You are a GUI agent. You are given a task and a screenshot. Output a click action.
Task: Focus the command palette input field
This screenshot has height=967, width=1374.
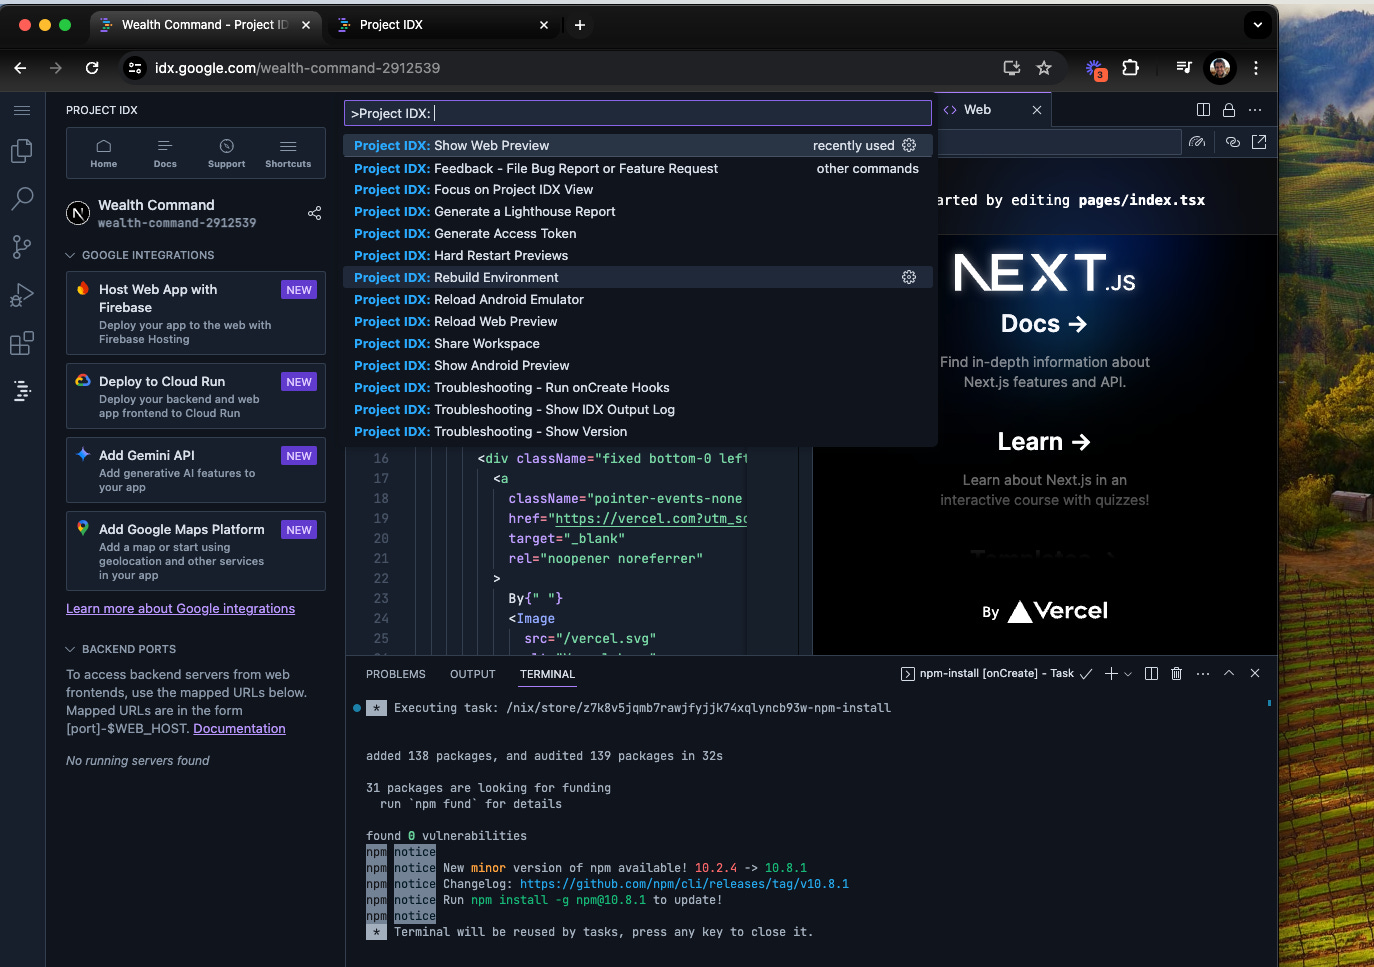(638, 113)
